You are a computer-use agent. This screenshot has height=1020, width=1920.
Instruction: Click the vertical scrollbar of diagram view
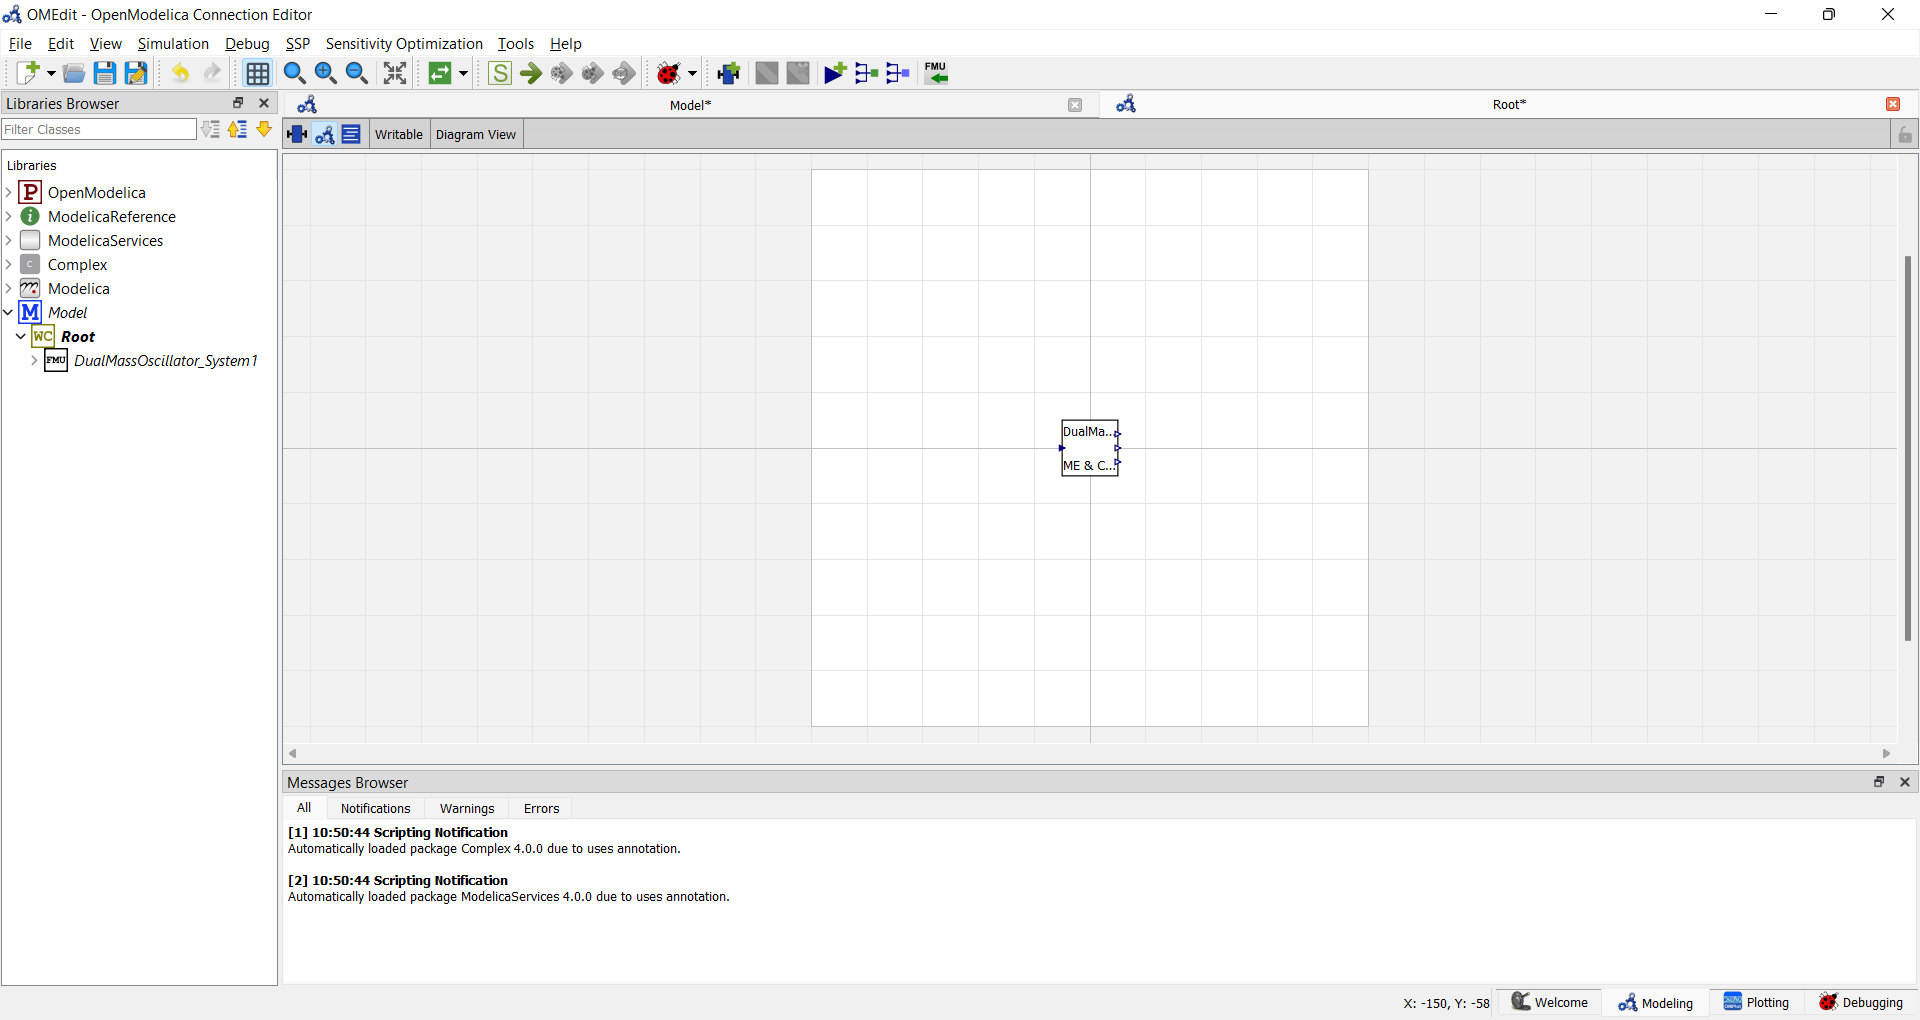click(1907, 448)
